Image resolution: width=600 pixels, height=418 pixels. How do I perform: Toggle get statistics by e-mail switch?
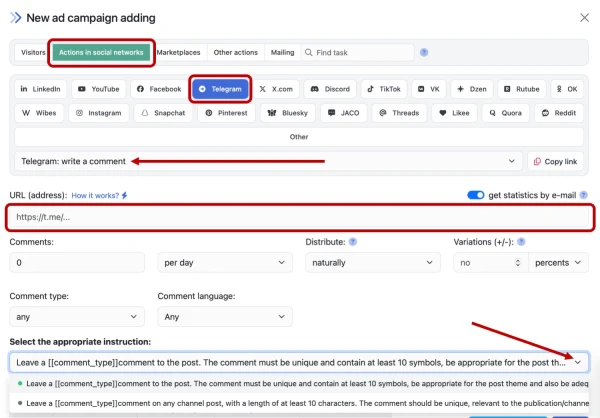pyautogui.click(x=476, y=195)
